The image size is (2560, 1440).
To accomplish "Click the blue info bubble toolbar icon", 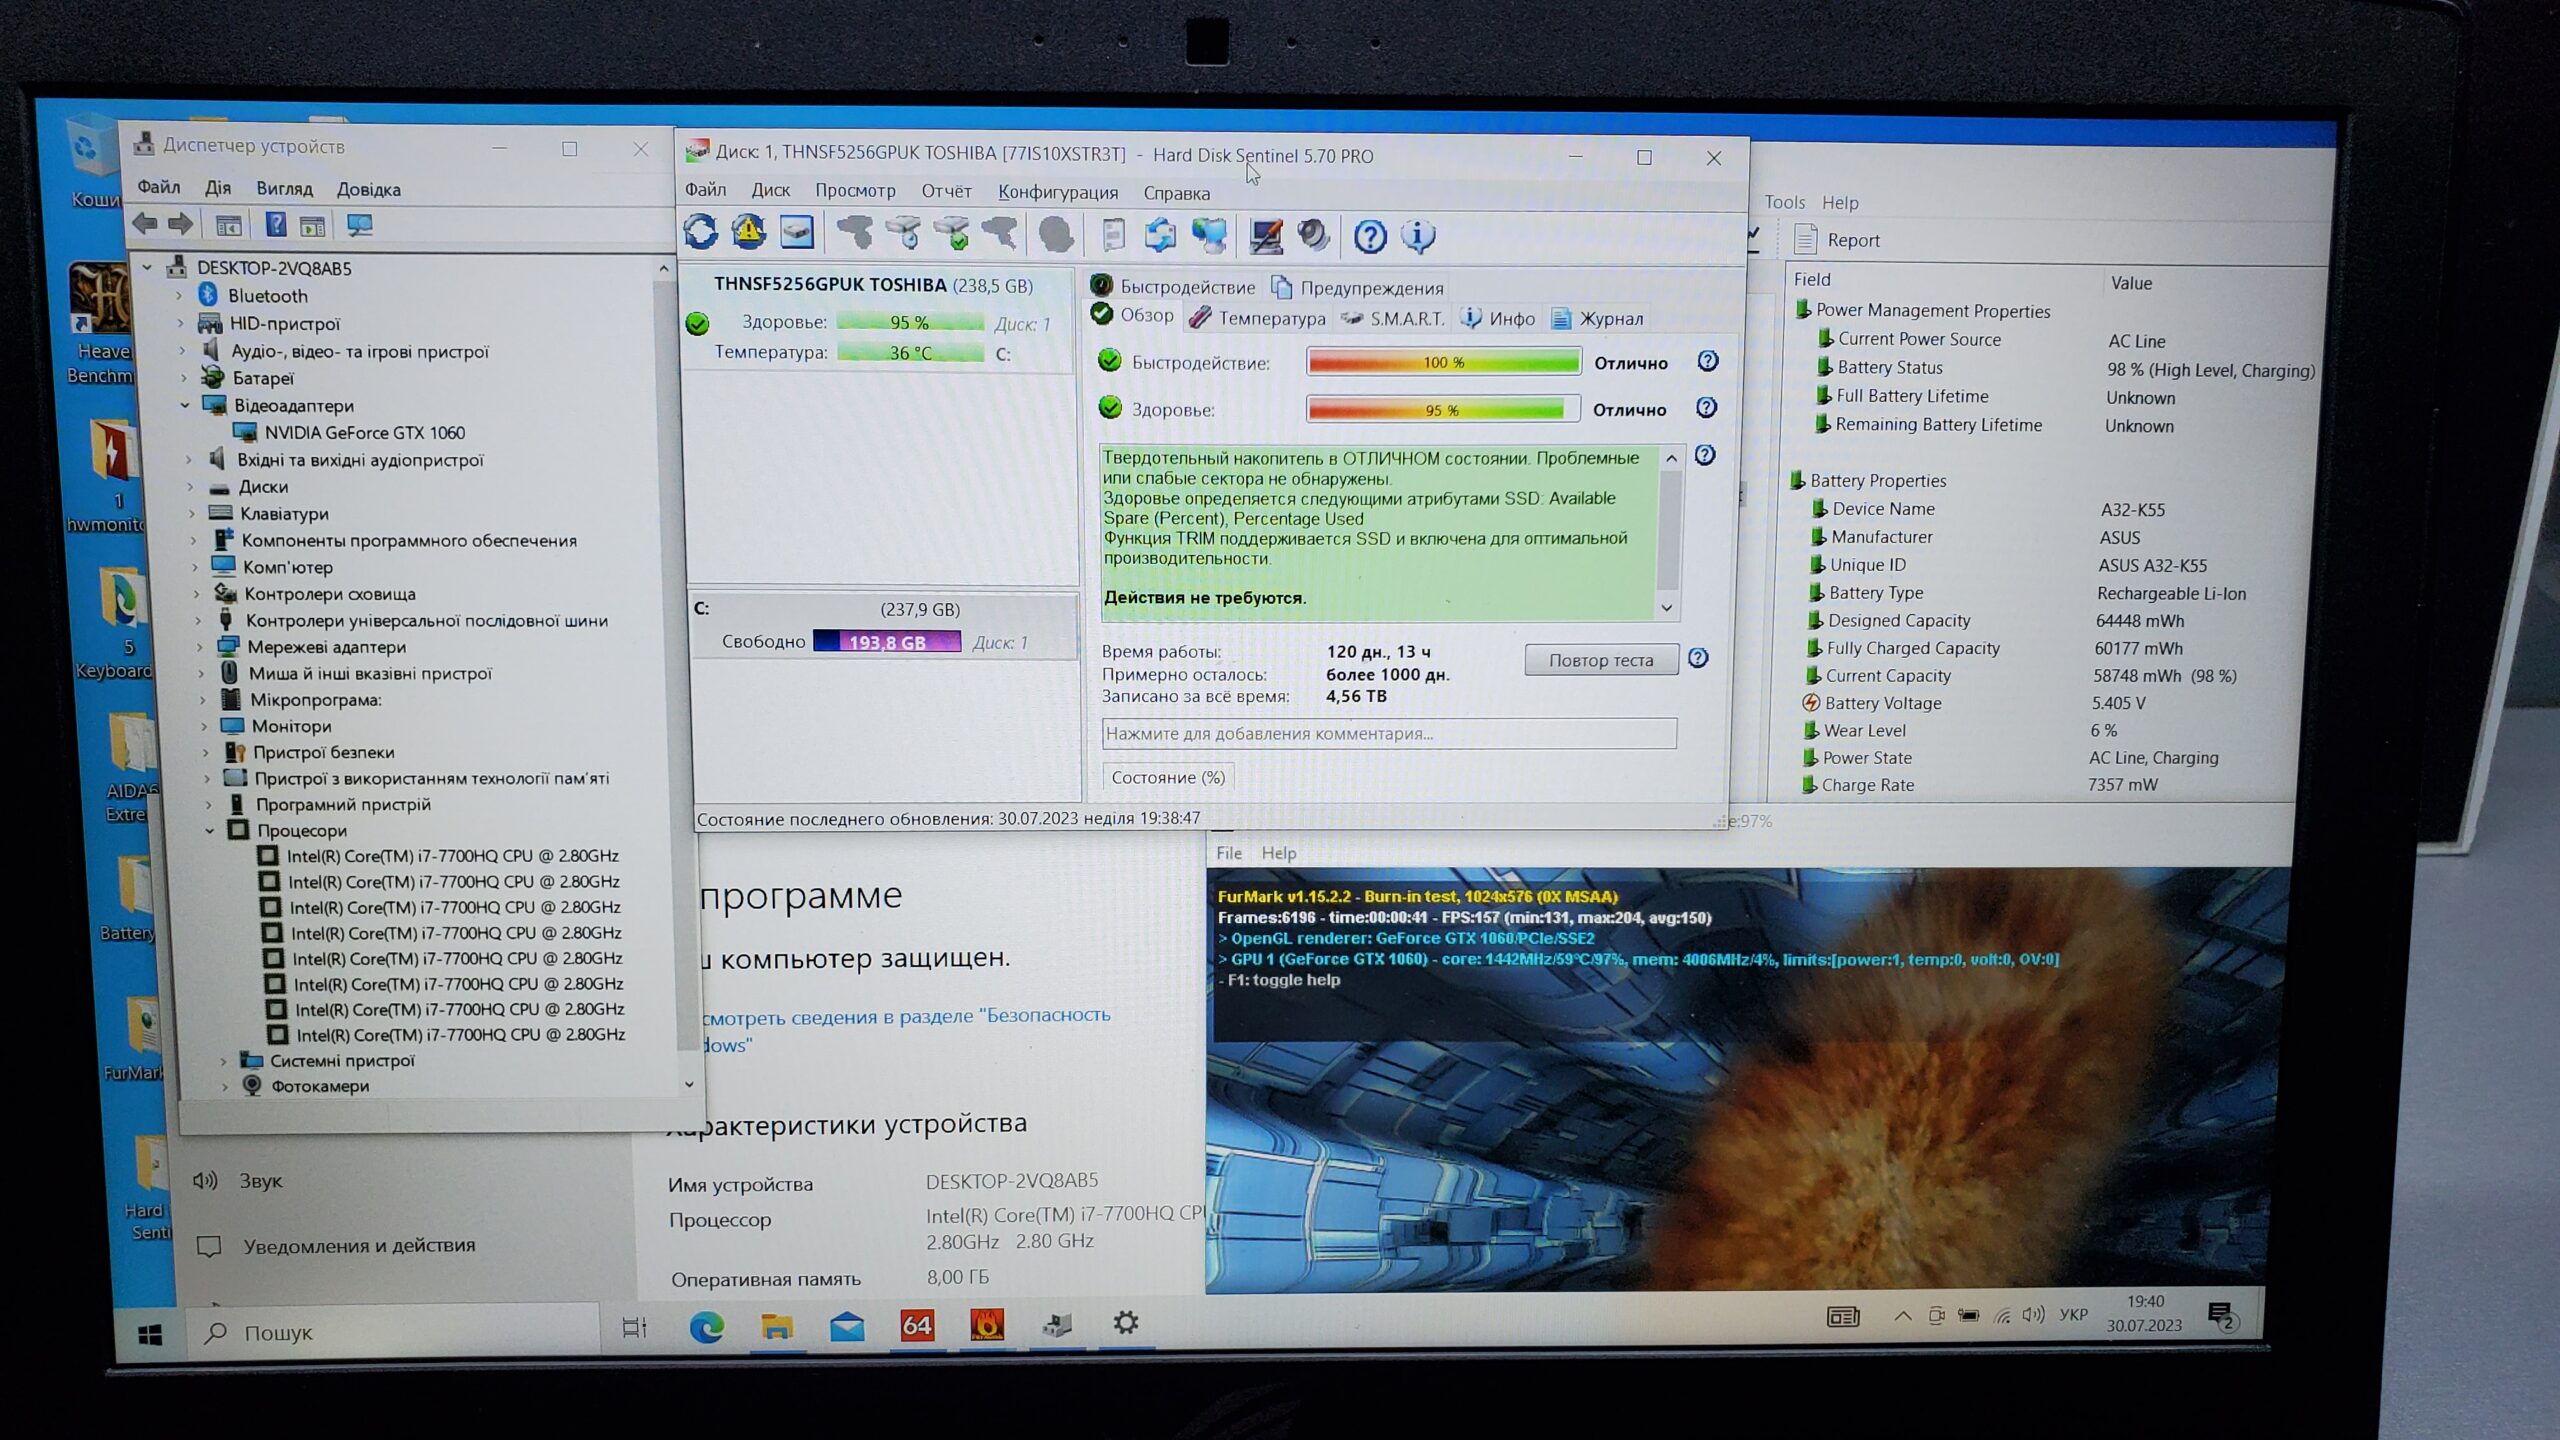I will coord(1417,237).
